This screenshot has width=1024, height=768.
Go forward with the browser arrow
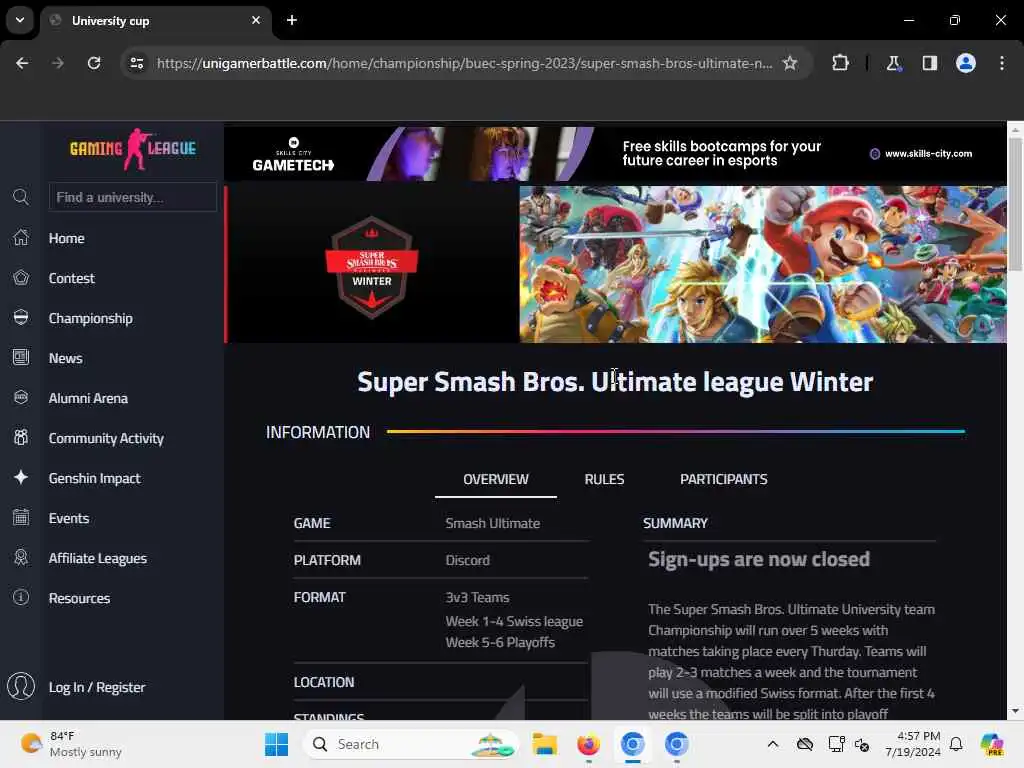pyautogui.click(x=58, y=63)
